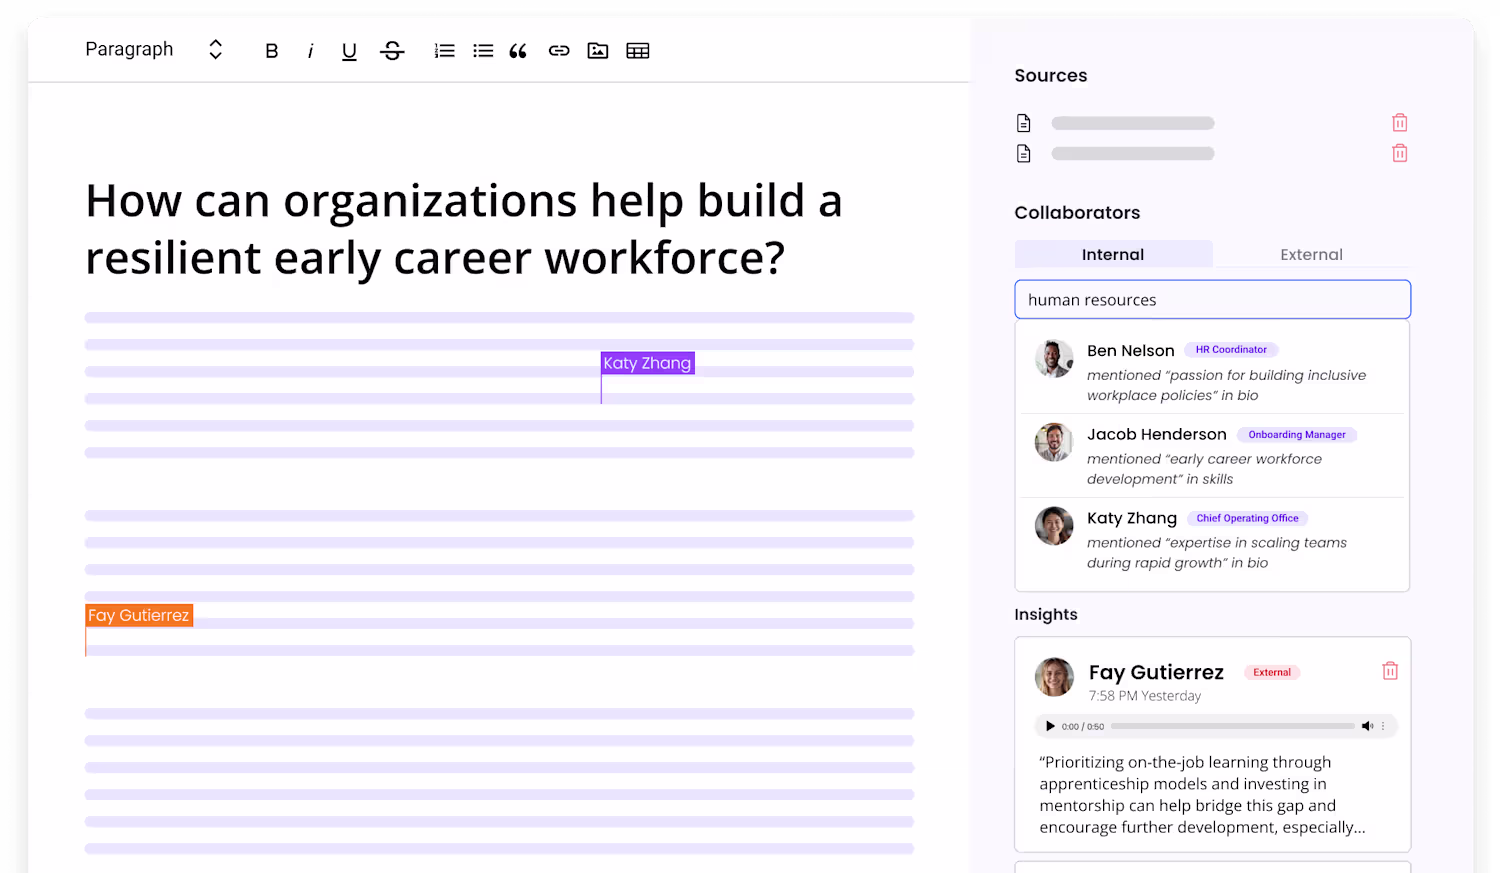The height and width of the screenshot is (873, 1500).
Task: Click the "Onboarding Manager" badge
Action: [1297, 435]
